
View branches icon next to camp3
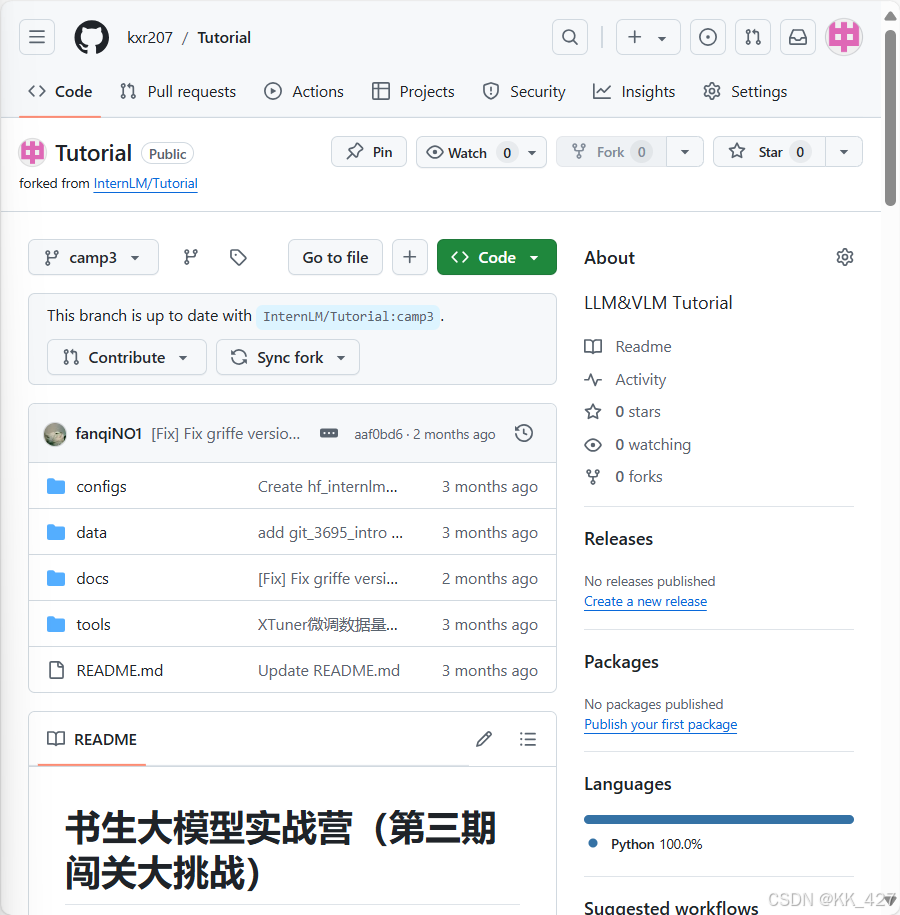point(191,257)
